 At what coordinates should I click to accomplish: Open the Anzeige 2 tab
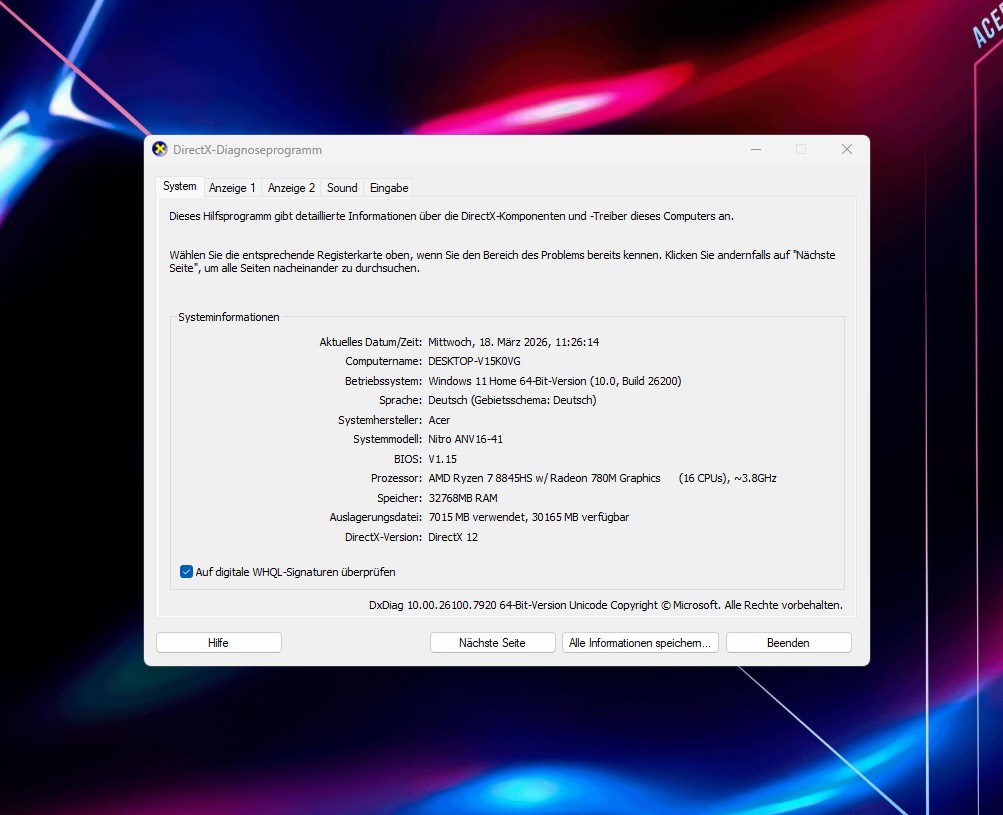[291, 188]
